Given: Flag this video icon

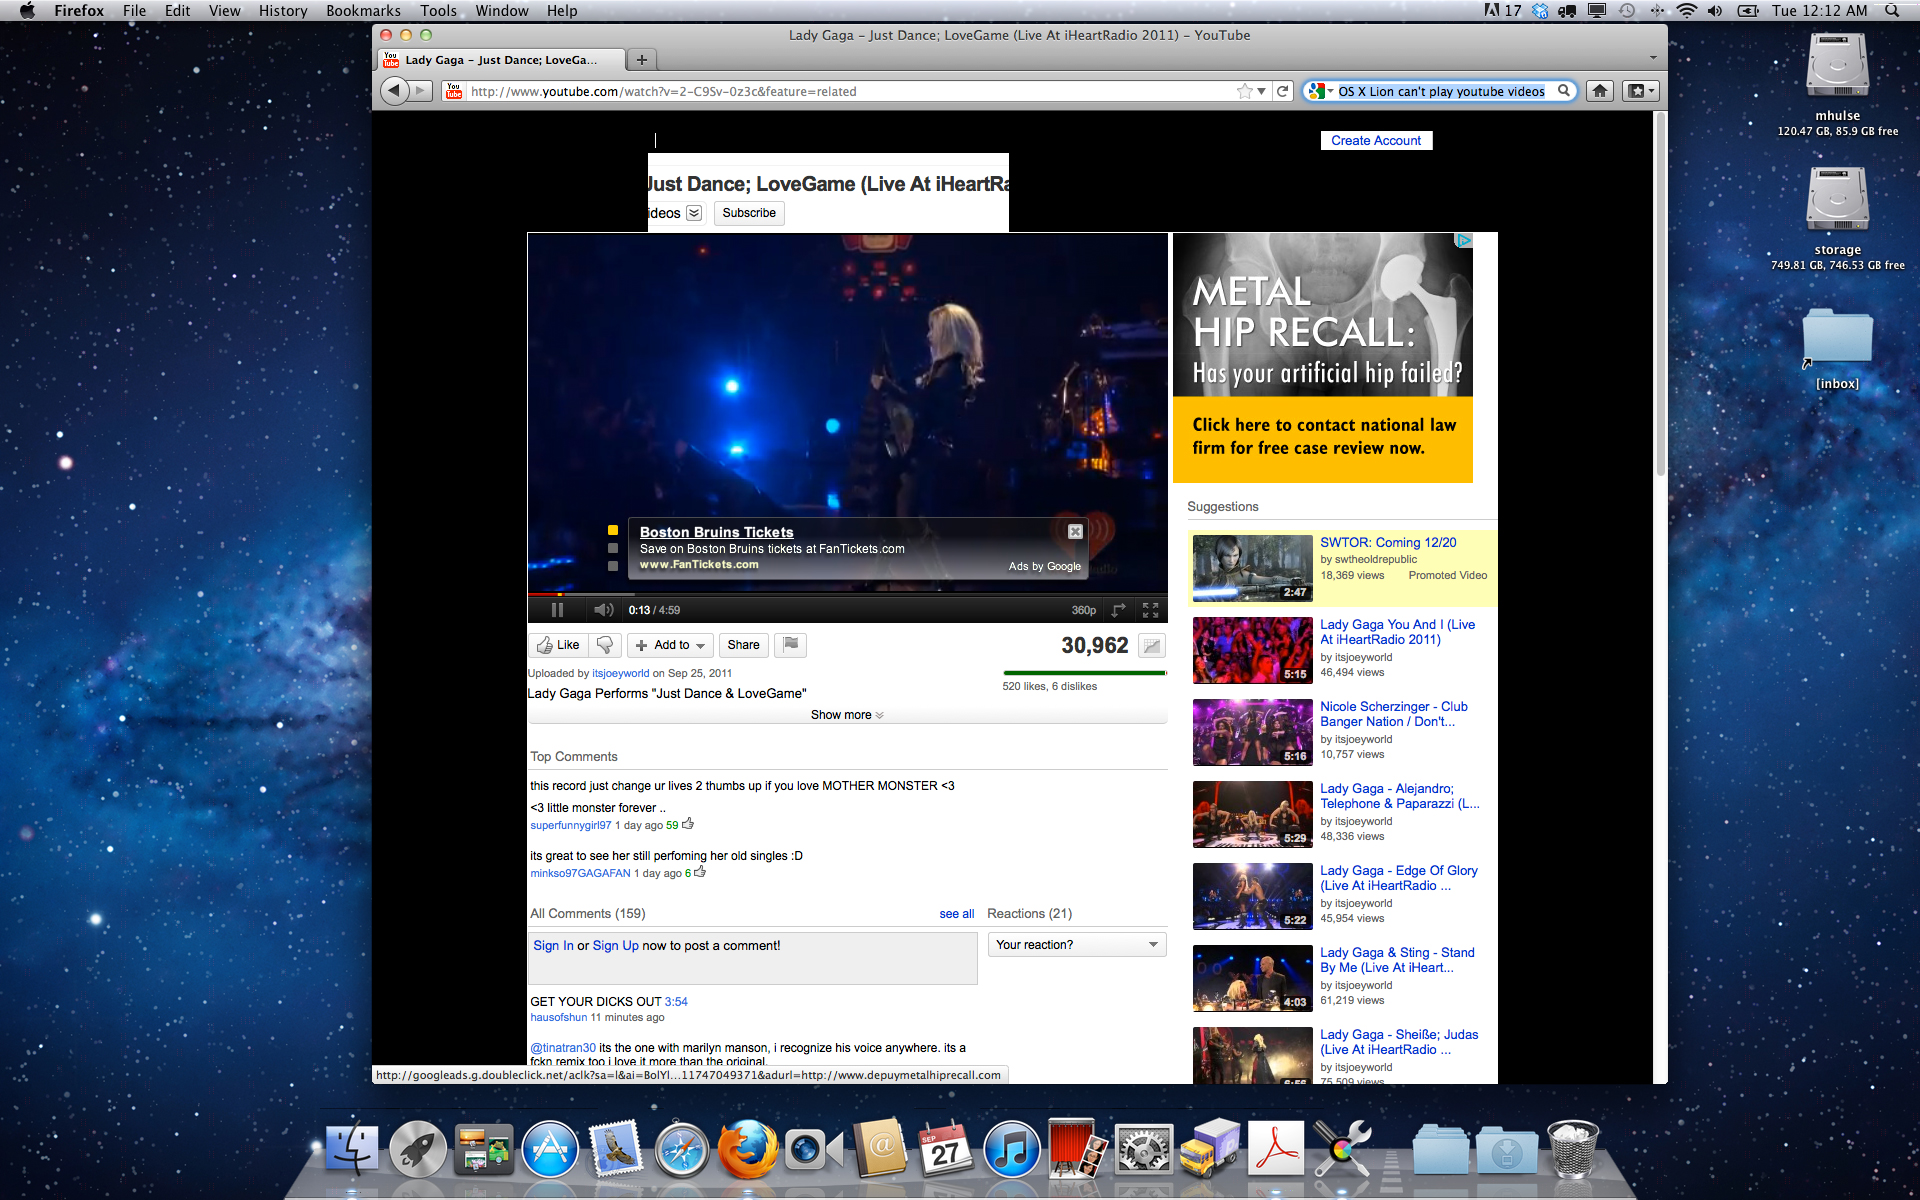Looking at the screenshot, I should pos(791,645).
